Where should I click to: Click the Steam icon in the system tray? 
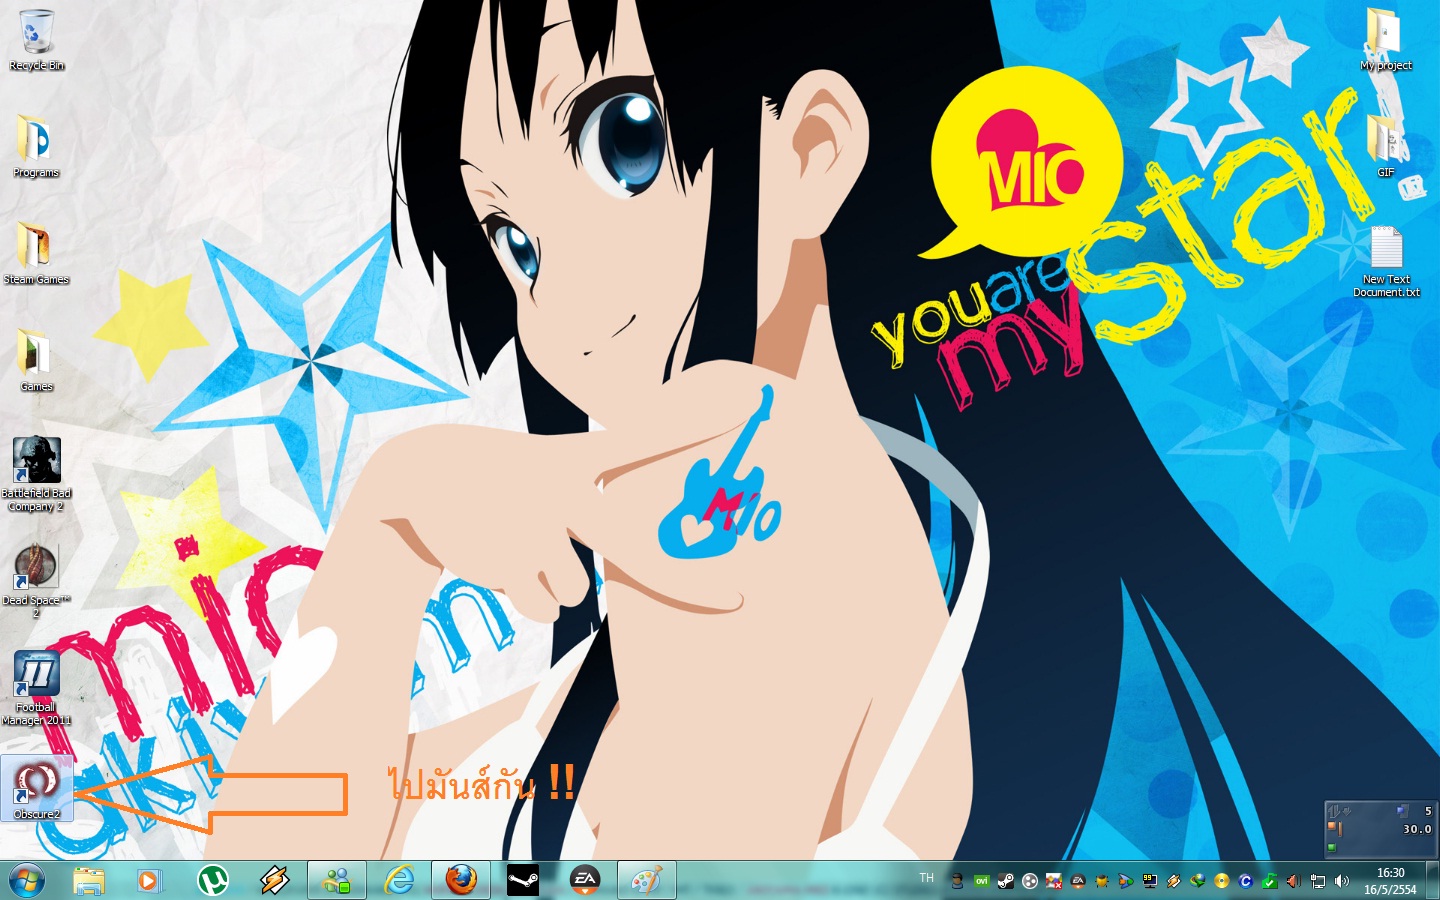click(1005, 881)
